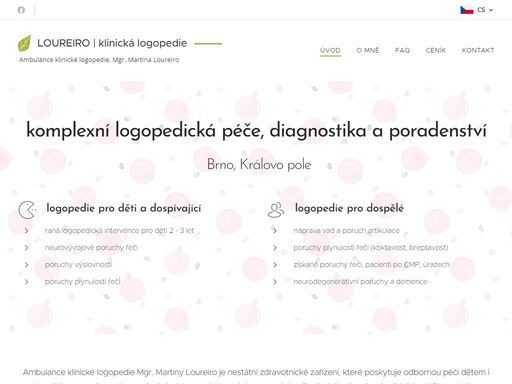Click chevron beside získané poruchy řeči
This screenshot has width=512, height=384.
tap(275, 265)
